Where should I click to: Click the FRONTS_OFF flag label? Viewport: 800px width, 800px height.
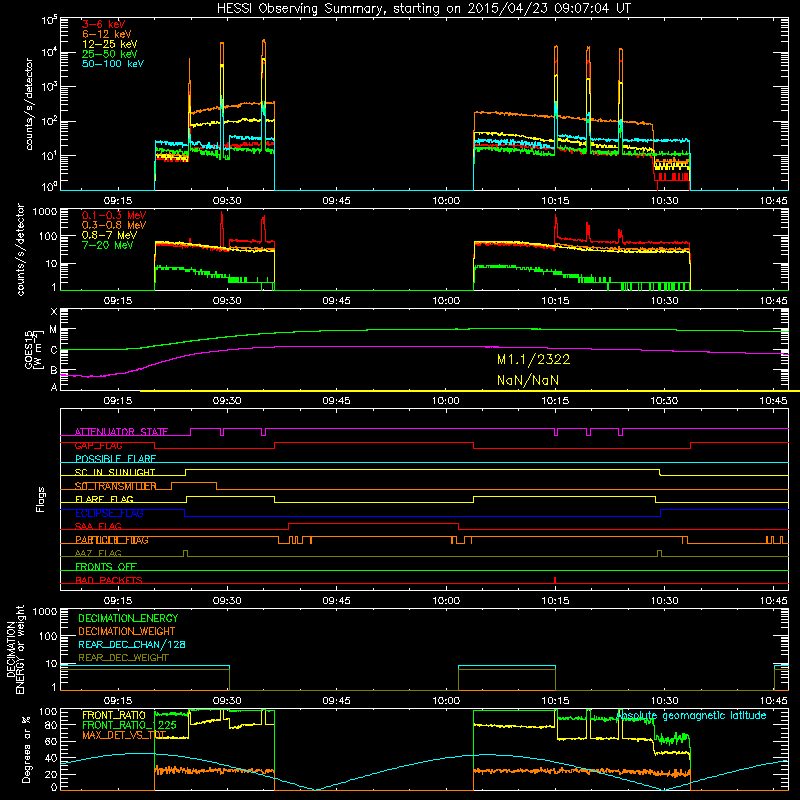click(x=106, y=567)
